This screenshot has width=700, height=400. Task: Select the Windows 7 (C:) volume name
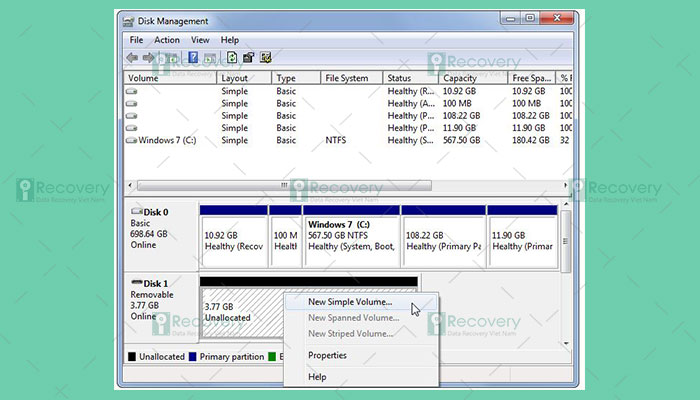coord(167,140)
